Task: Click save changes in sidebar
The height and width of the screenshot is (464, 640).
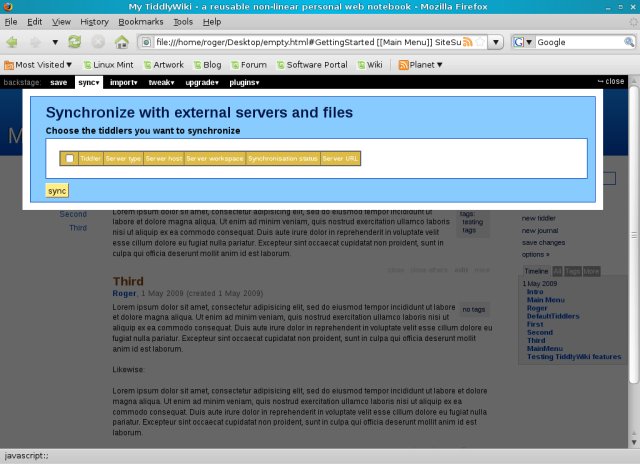Action: (x=543, y=242)
